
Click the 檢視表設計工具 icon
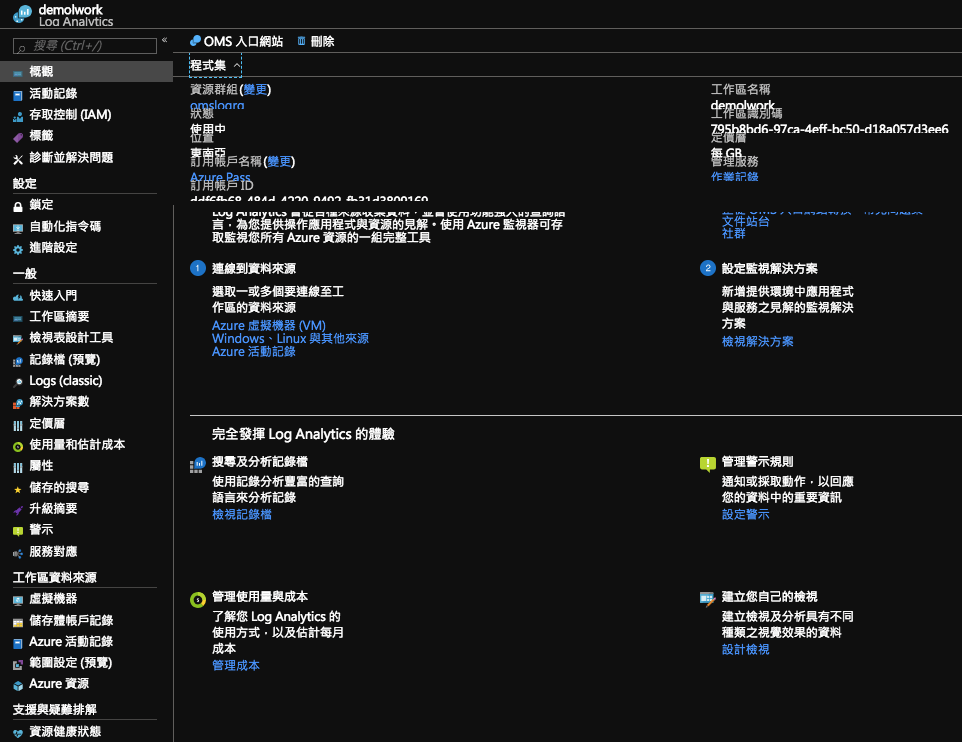coord(18,339)
